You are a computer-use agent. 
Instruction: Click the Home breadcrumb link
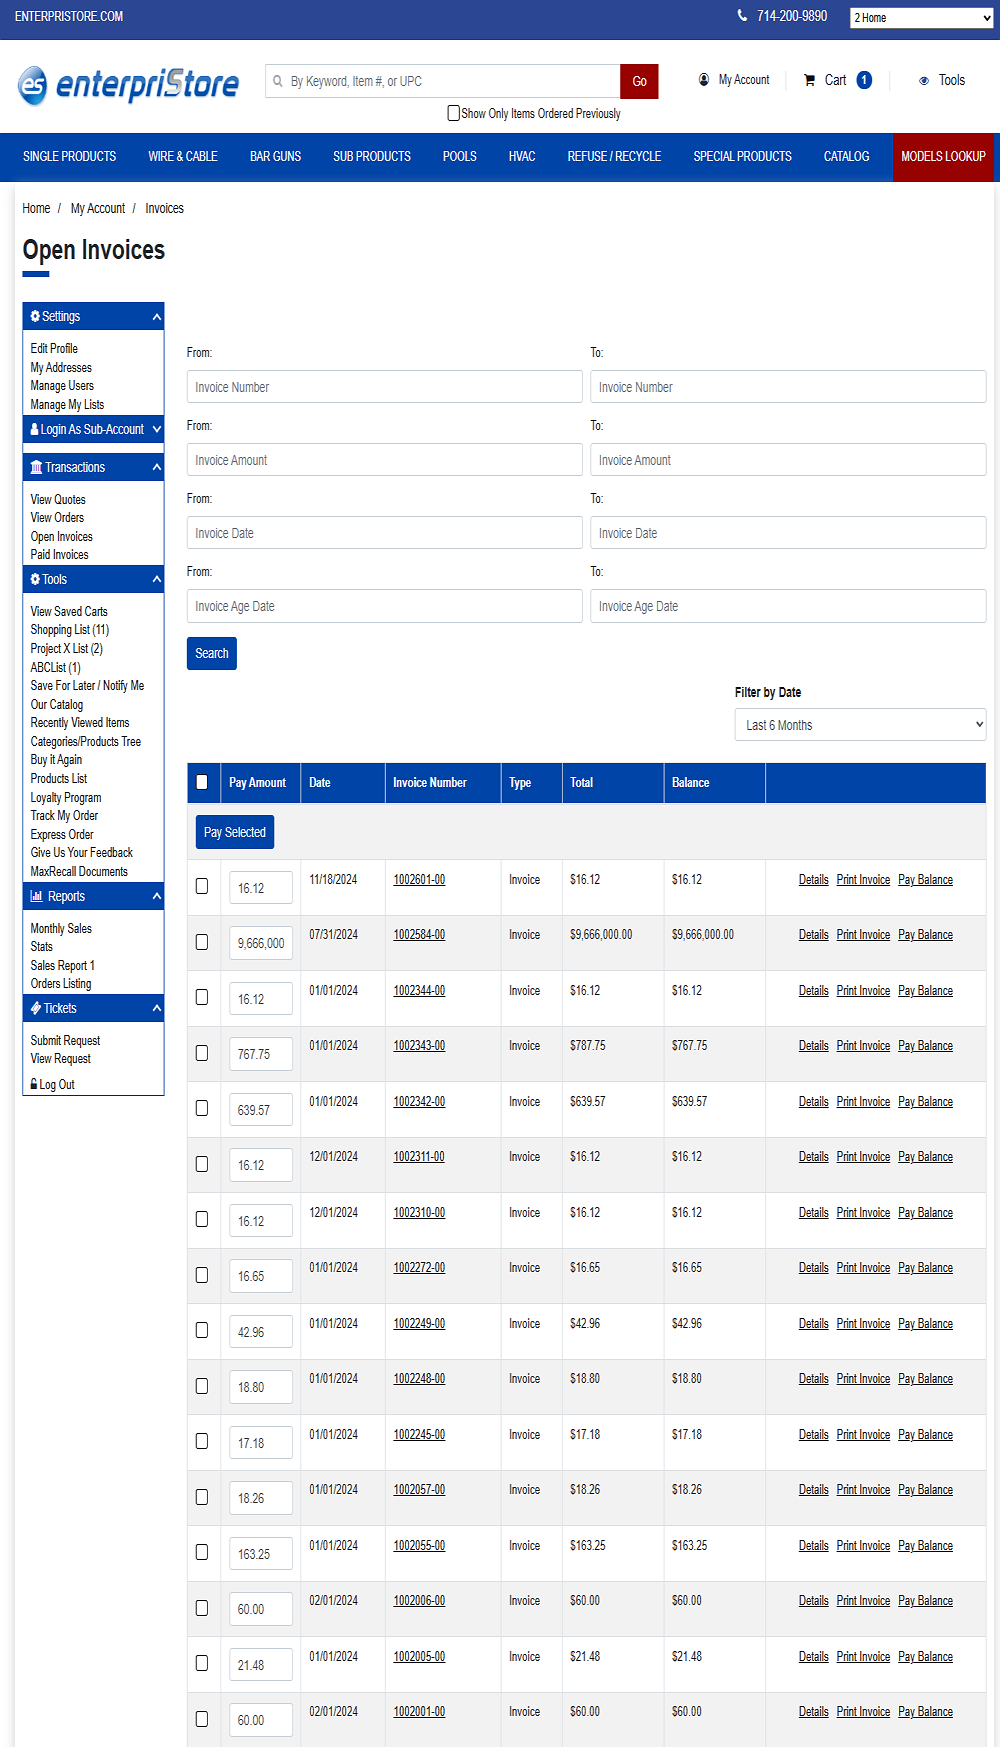[x=36, y=208]
